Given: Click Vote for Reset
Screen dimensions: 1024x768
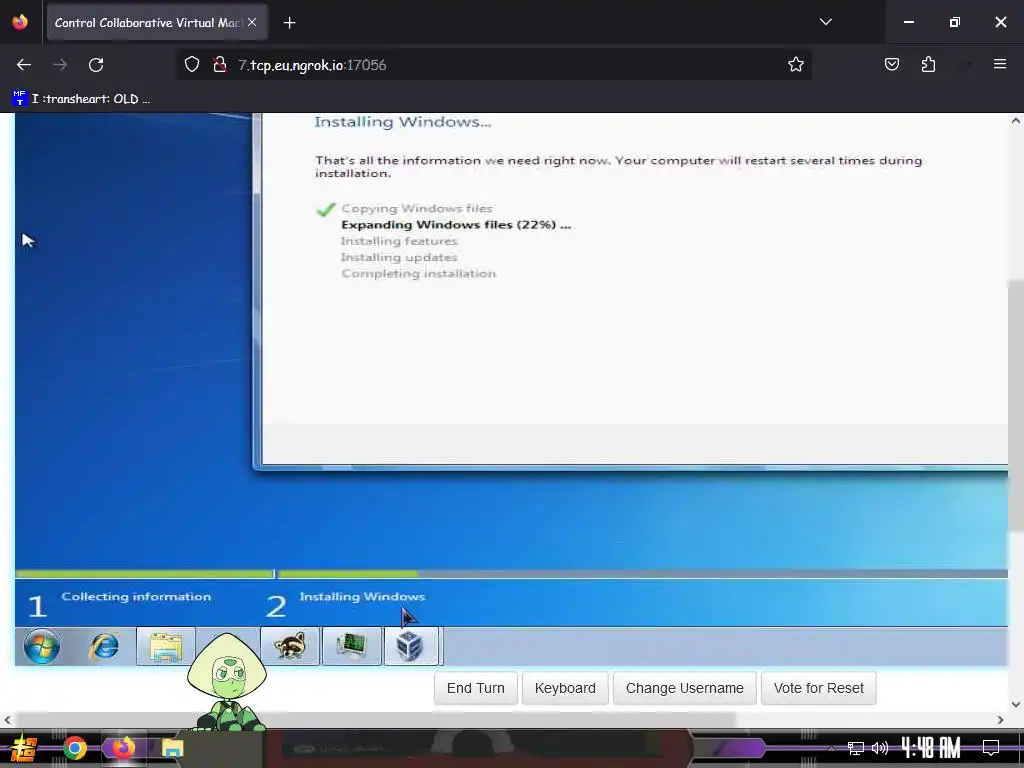Looking at the screenshot, I should point(818,688).
